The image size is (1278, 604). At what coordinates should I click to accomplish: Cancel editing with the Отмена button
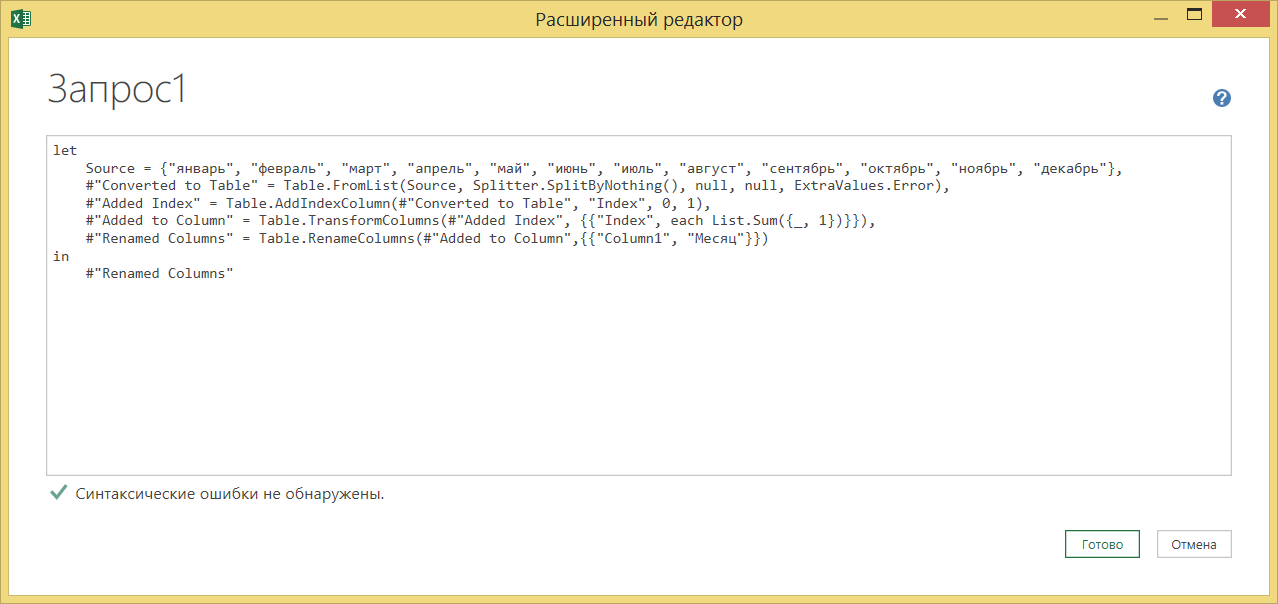click(1194, 544)
